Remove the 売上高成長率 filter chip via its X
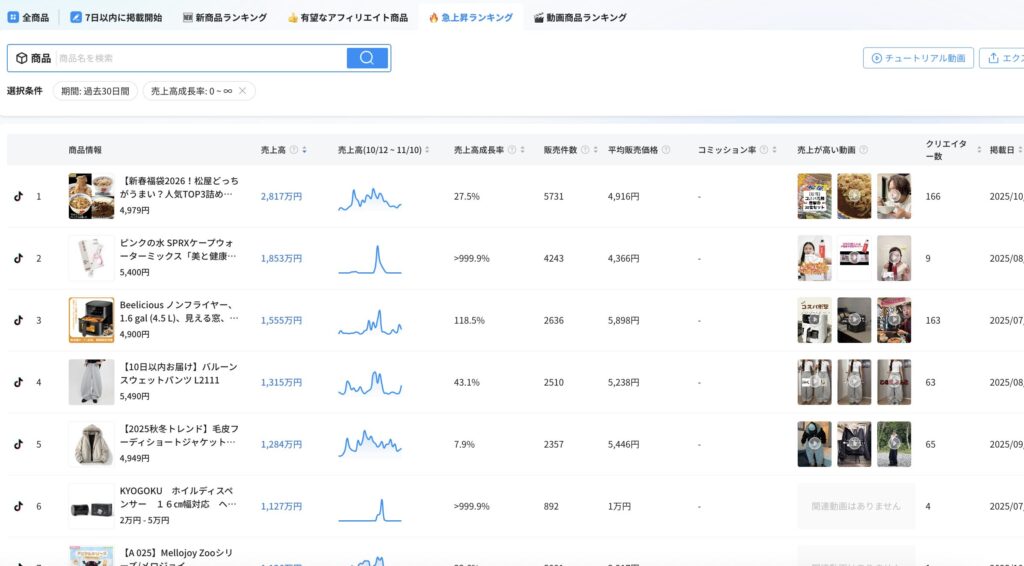 click(x=242, y=91)
